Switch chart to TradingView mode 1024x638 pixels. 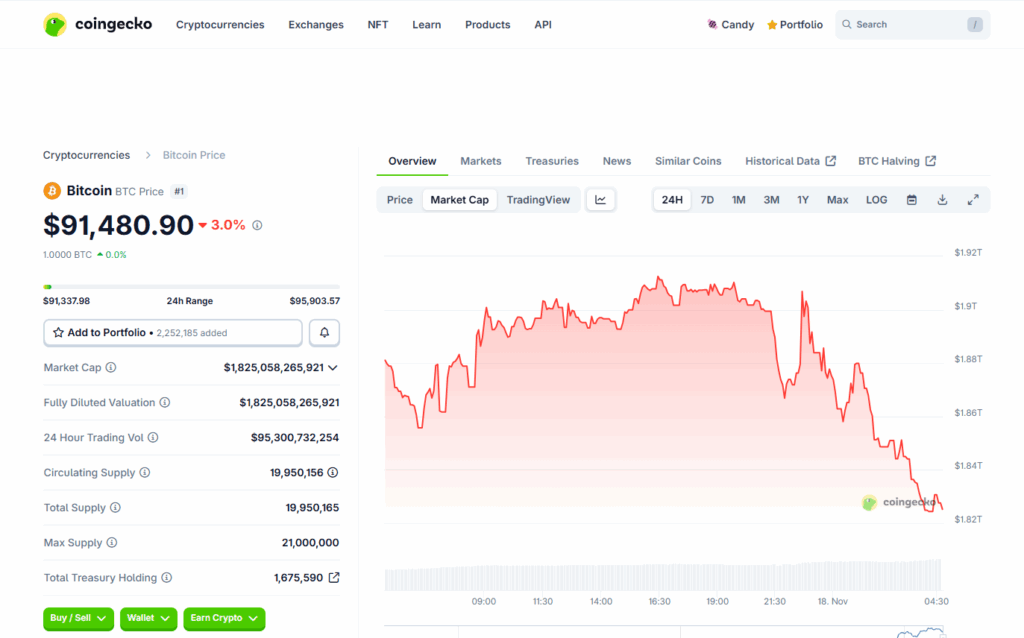(x=538, y=200)
